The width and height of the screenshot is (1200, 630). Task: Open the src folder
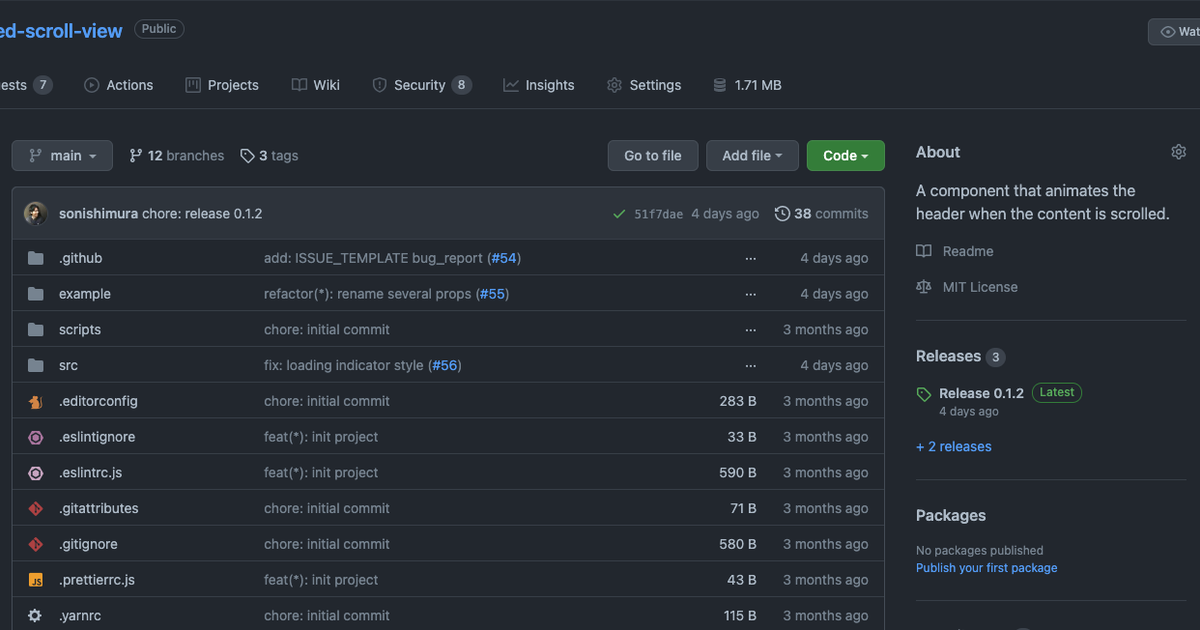[x=68, y=365]
